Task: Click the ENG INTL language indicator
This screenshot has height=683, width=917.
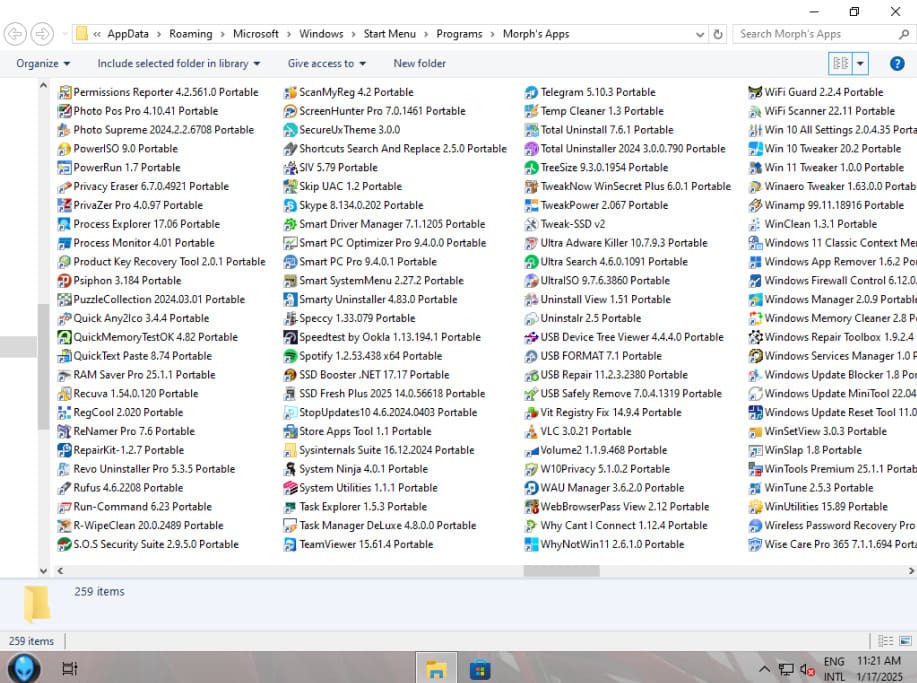Action: click(834, 669)
